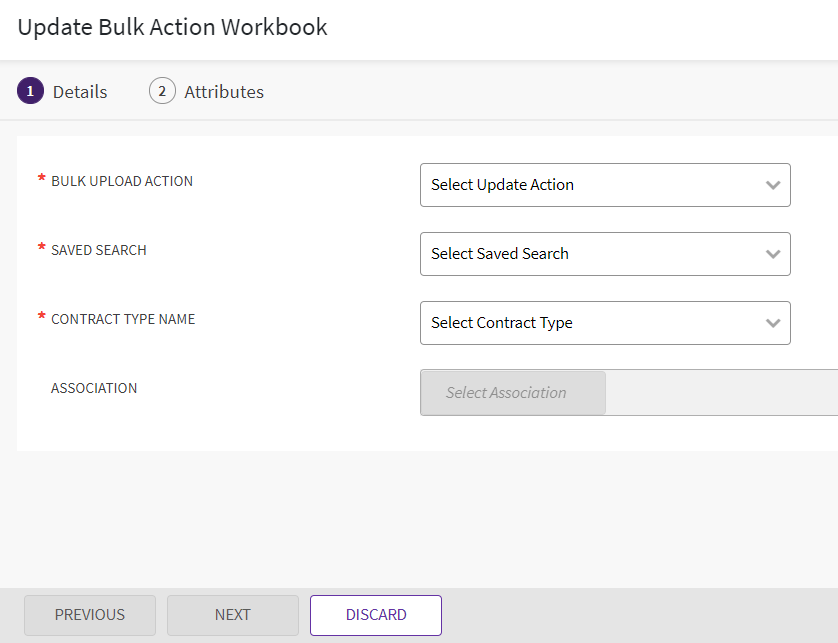Click the BULK UPLOAD ACTION field label

122,181
